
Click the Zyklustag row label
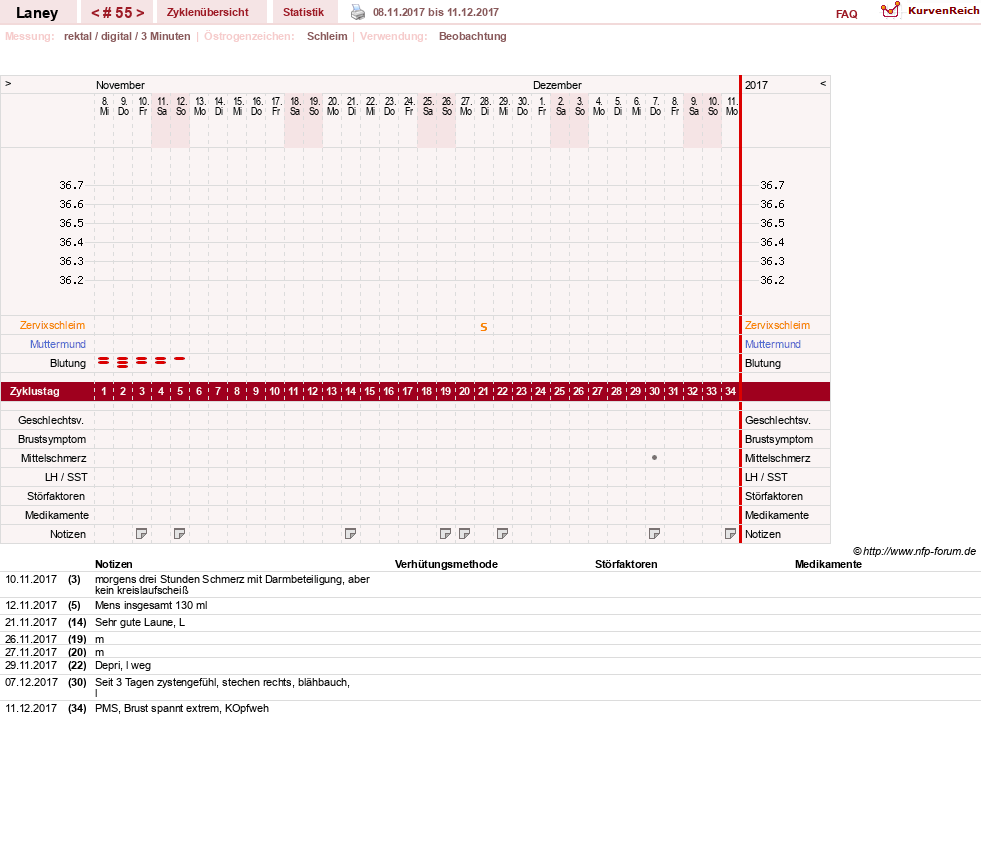click(35, 391)
